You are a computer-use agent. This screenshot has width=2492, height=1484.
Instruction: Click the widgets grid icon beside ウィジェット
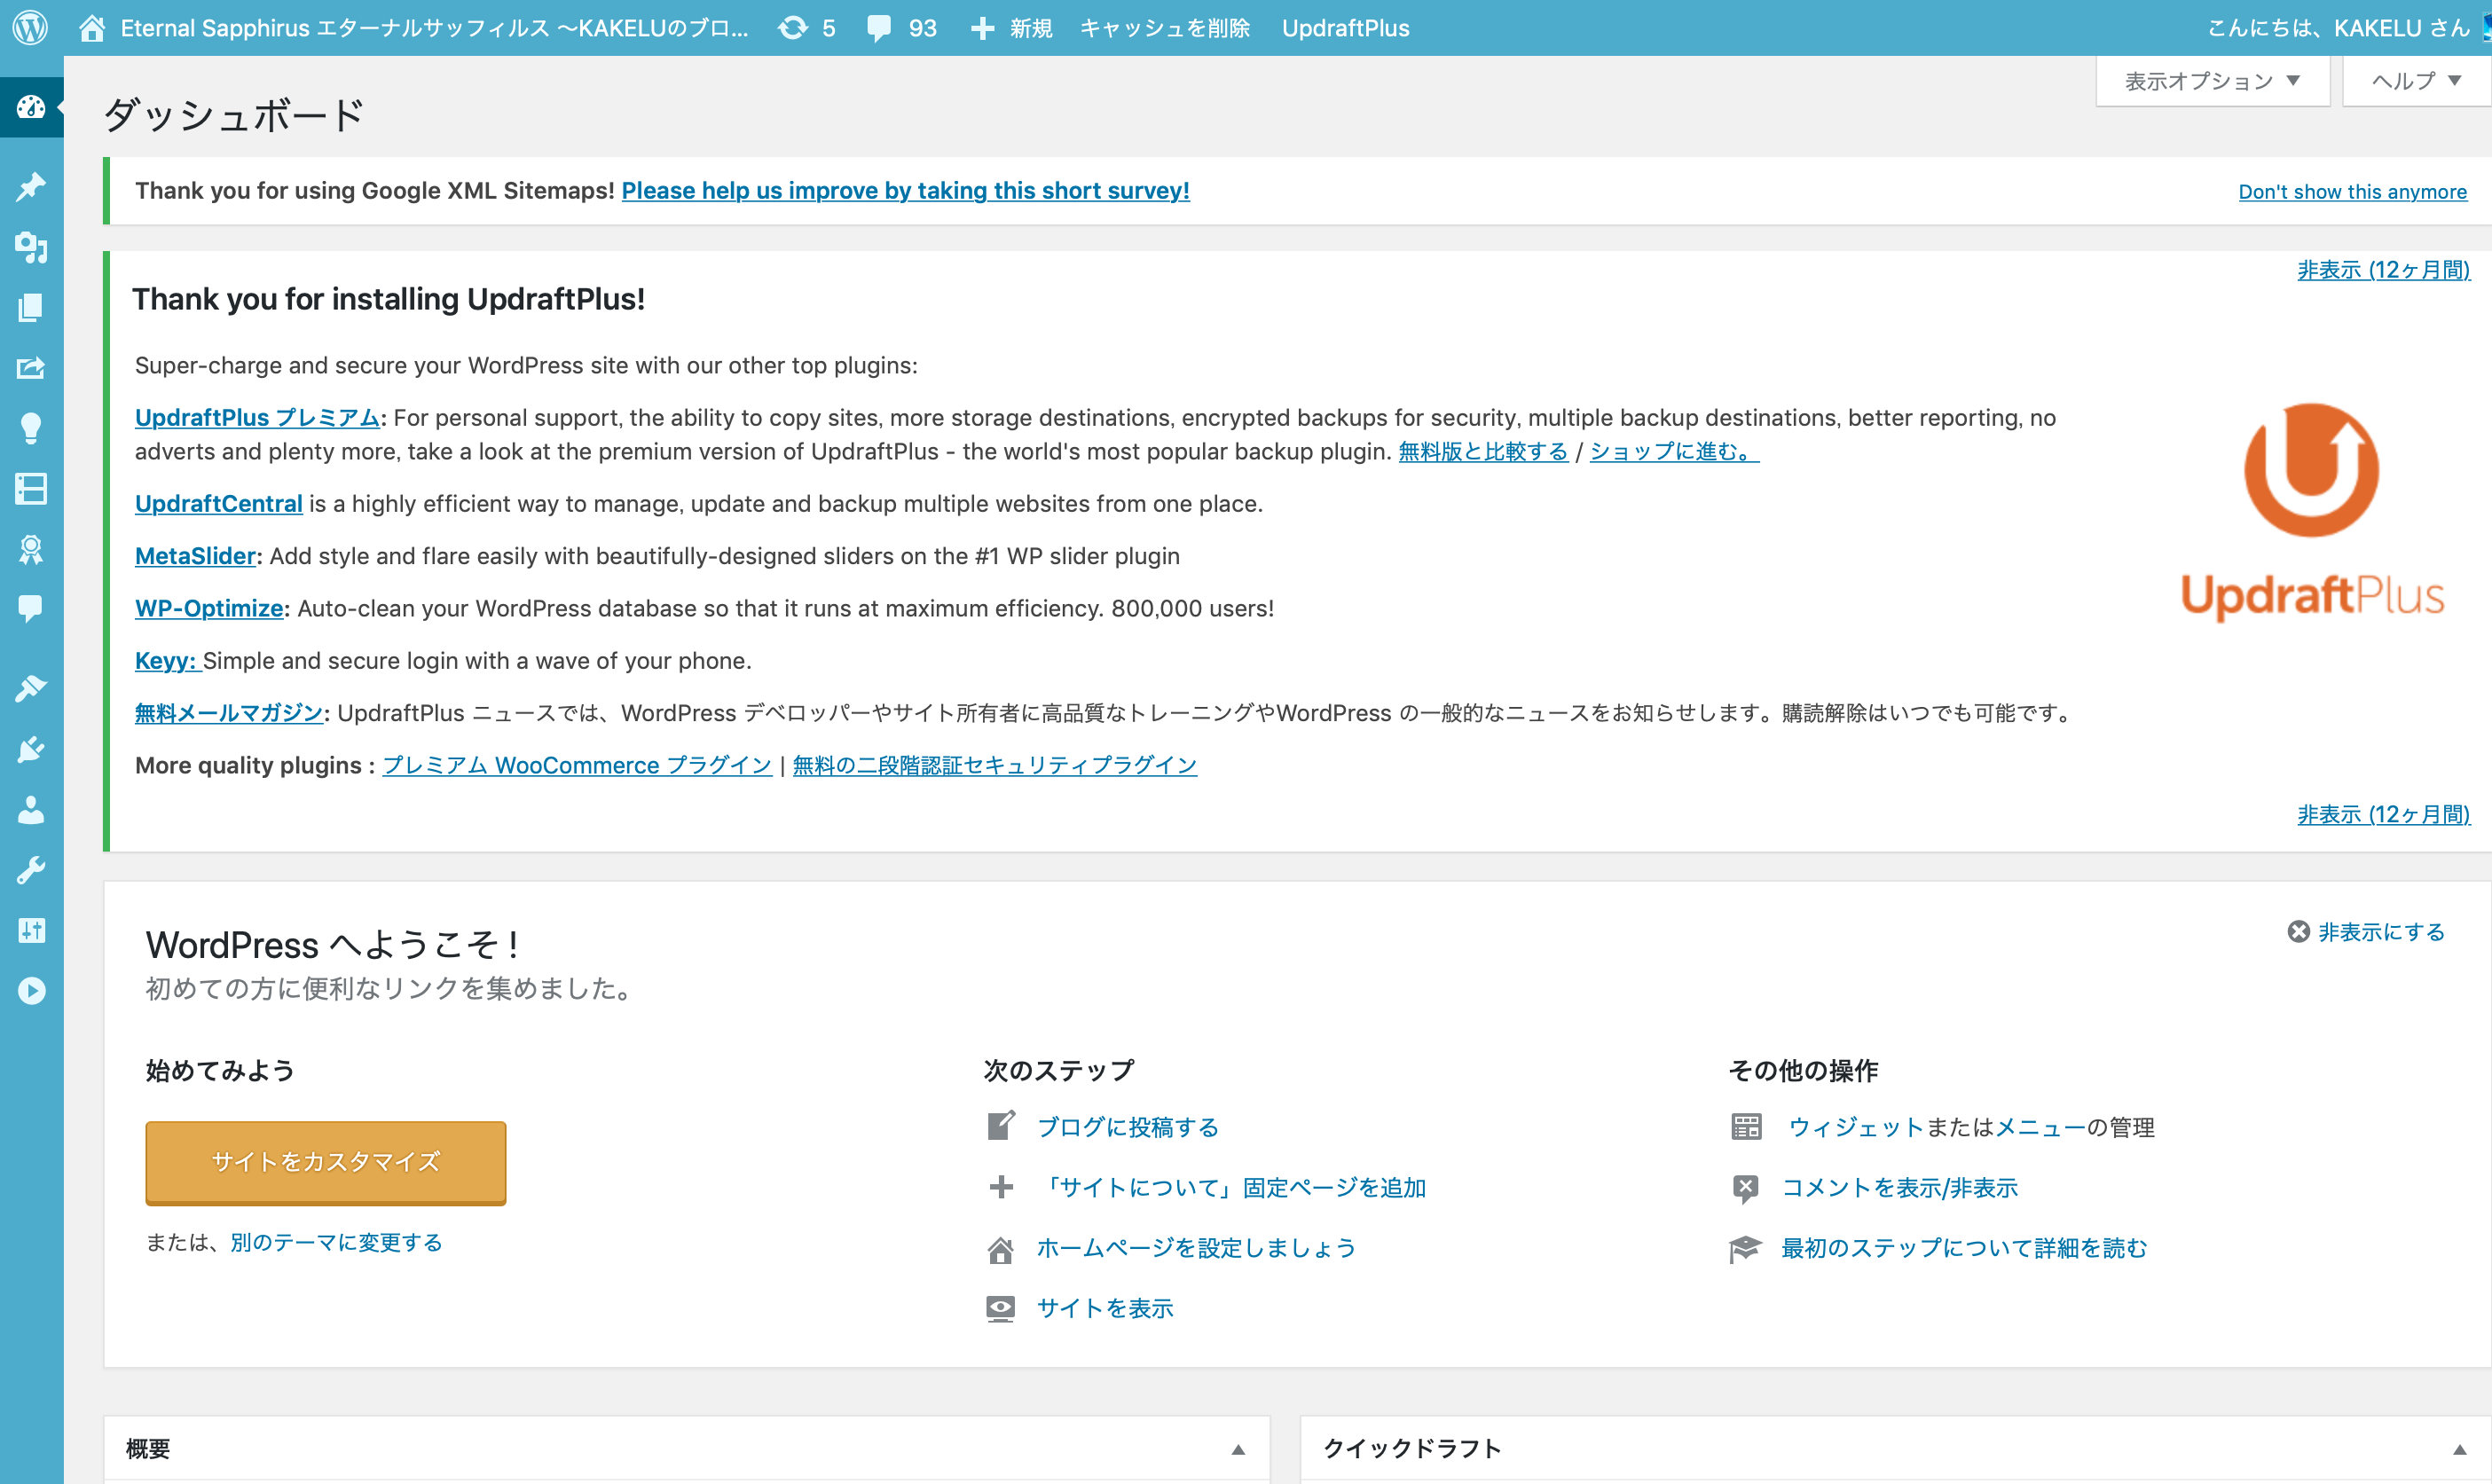click(1746, 1127)
